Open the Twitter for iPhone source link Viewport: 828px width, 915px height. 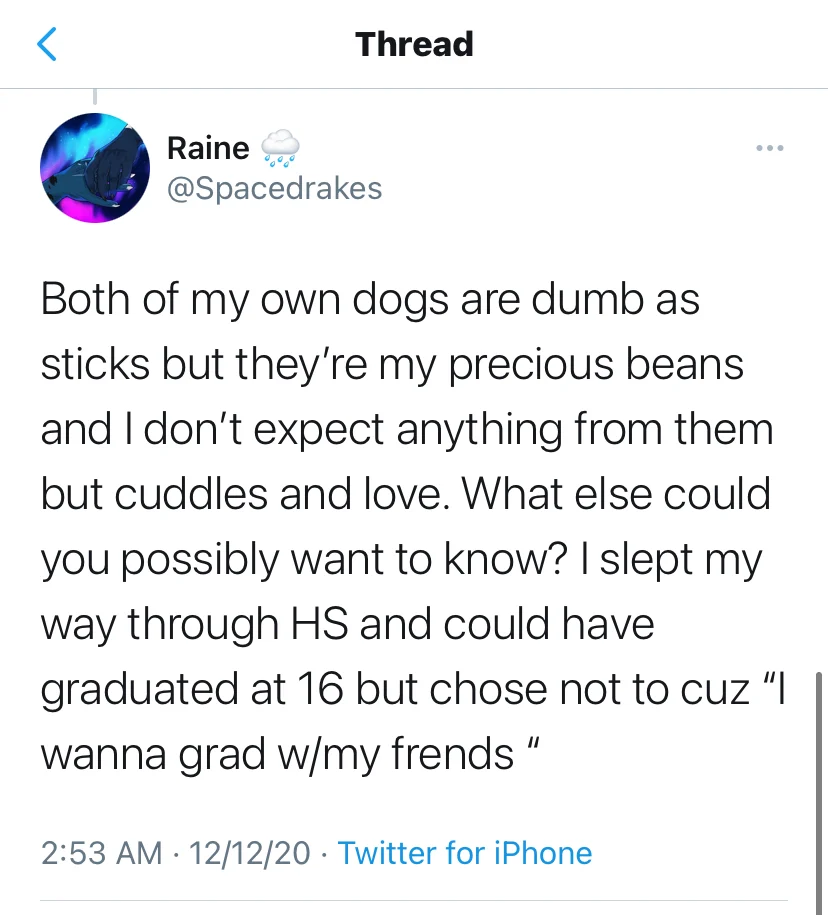[x=465, y=853]
